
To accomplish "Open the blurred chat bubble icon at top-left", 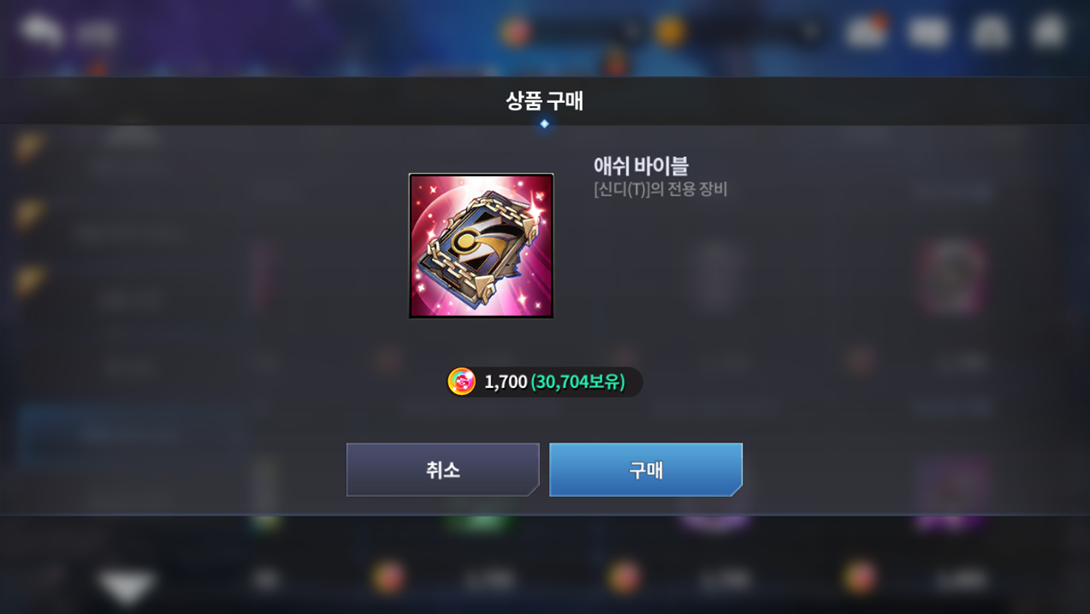I will tap(40, 31).
